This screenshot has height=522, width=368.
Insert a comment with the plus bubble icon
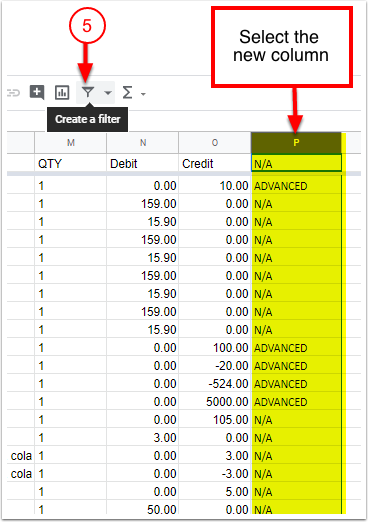(x=37, y=92)
